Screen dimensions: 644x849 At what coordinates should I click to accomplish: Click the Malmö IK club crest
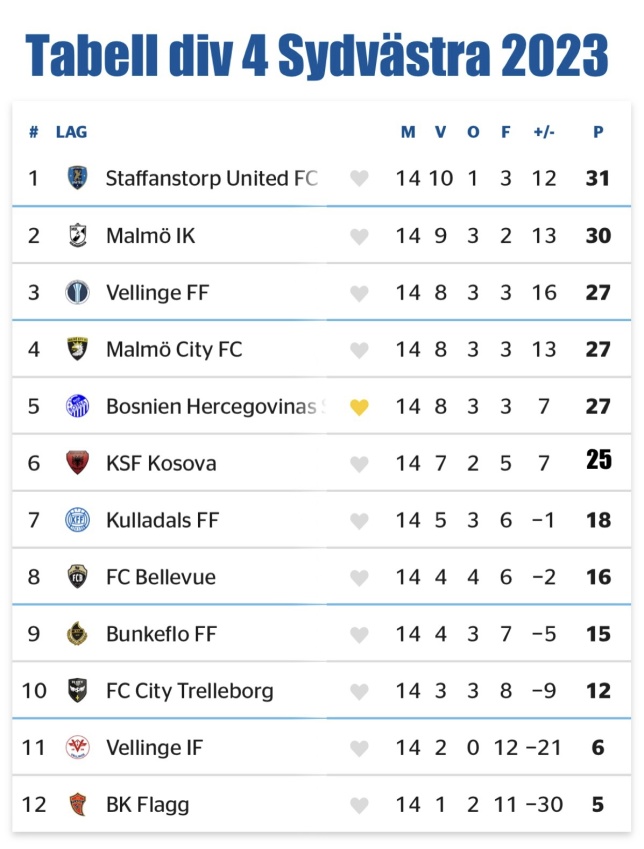coord(77,235)
